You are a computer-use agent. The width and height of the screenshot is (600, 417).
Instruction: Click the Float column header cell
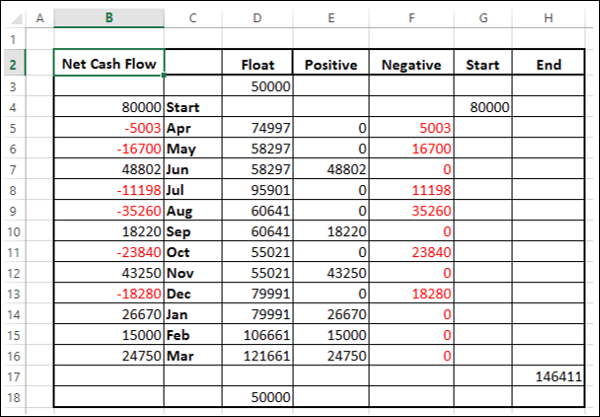point(258,64)
